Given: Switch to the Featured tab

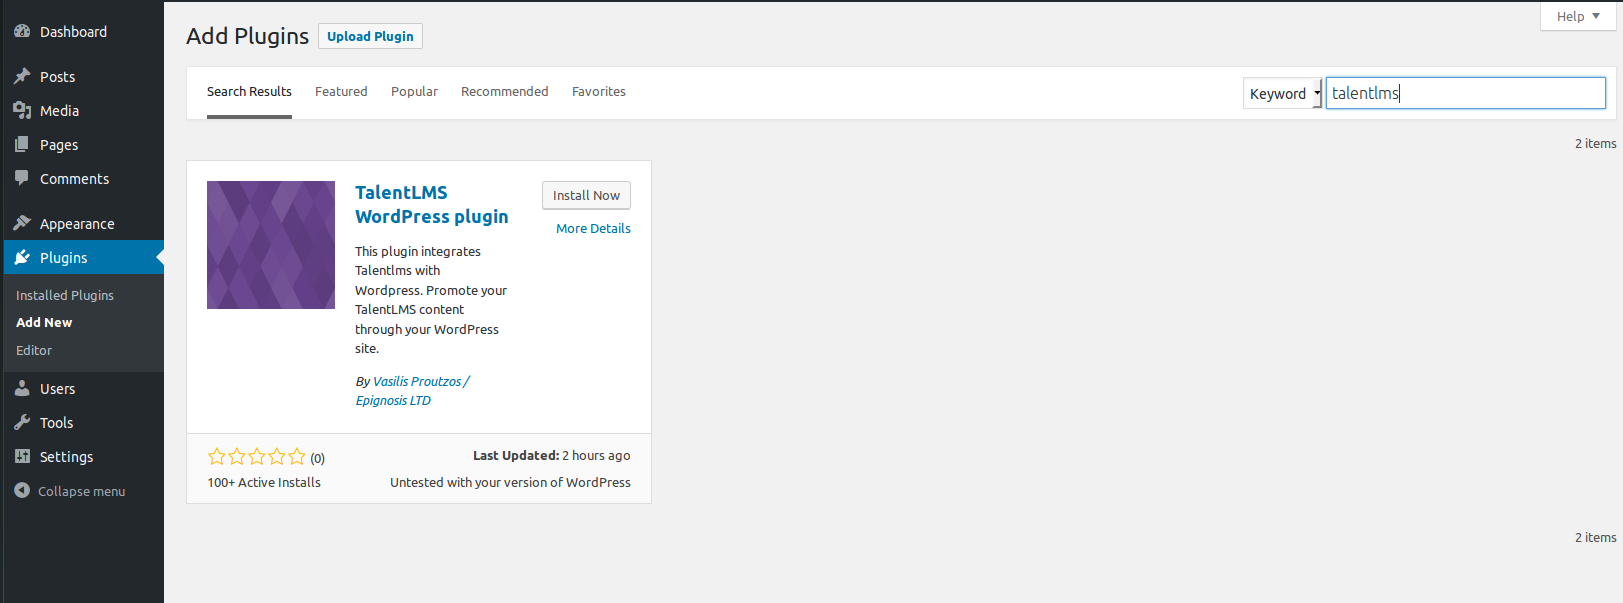Looking at the screenshot, I should 341,92.
